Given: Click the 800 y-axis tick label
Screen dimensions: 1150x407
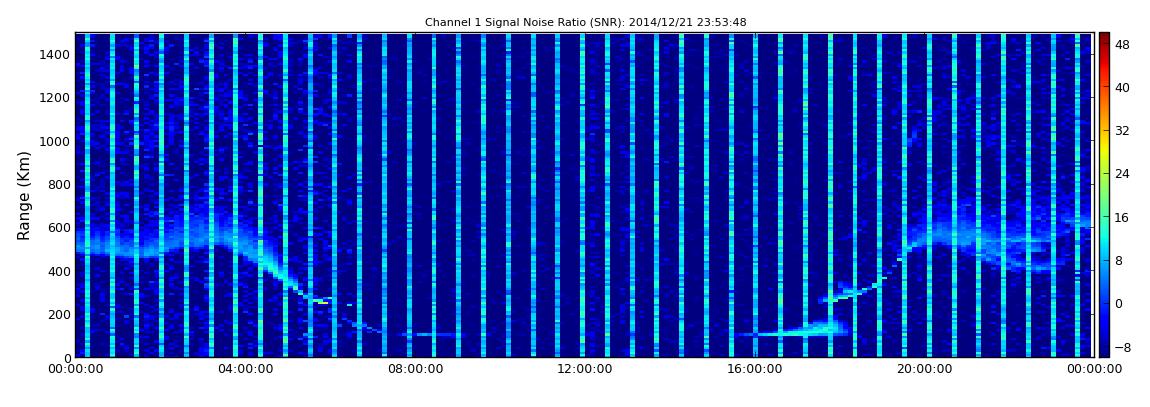Looking at the screenshot, I should pyautogui.click(x=59, y=184).
